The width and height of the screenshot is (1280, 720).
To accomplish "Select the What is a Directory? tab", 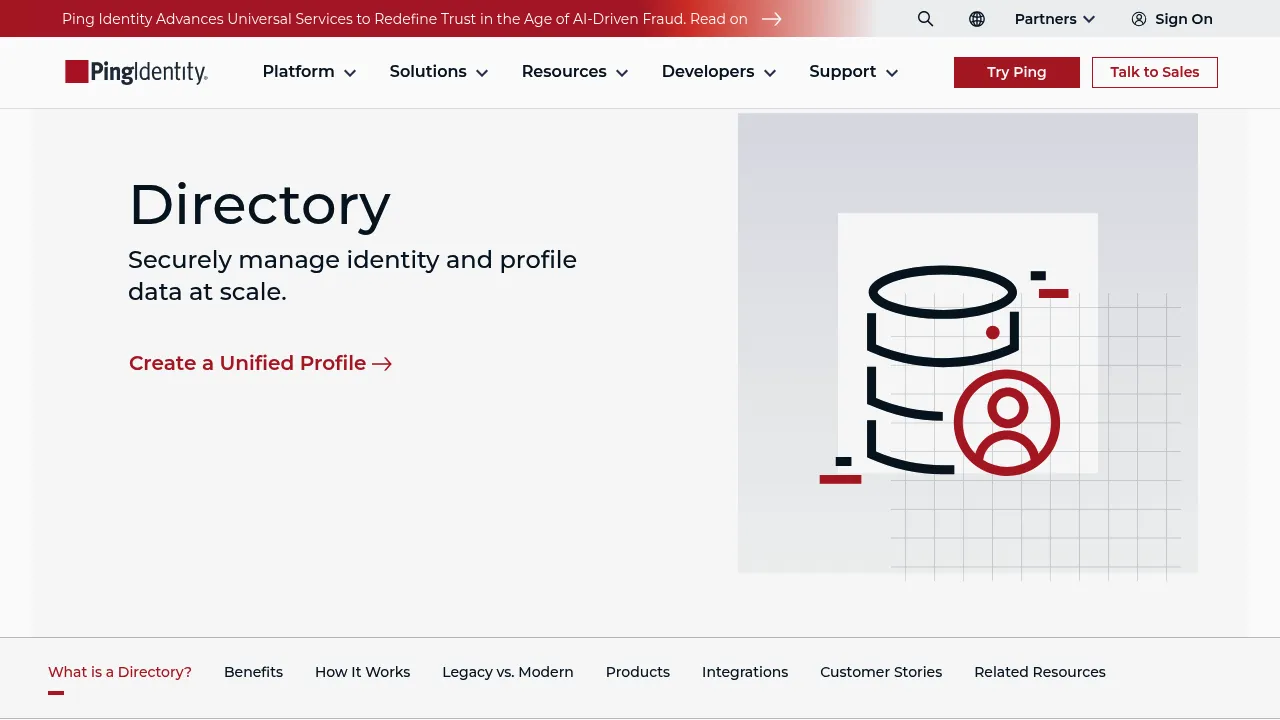I will coord(120,672).
